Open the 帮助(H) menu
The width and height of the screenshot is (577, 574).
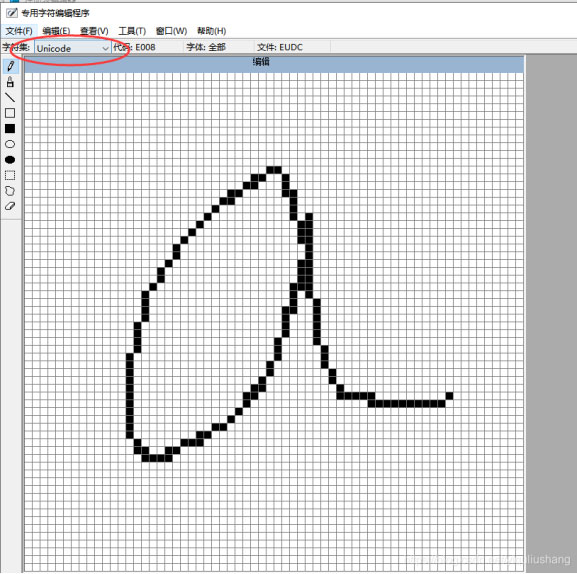212,31
